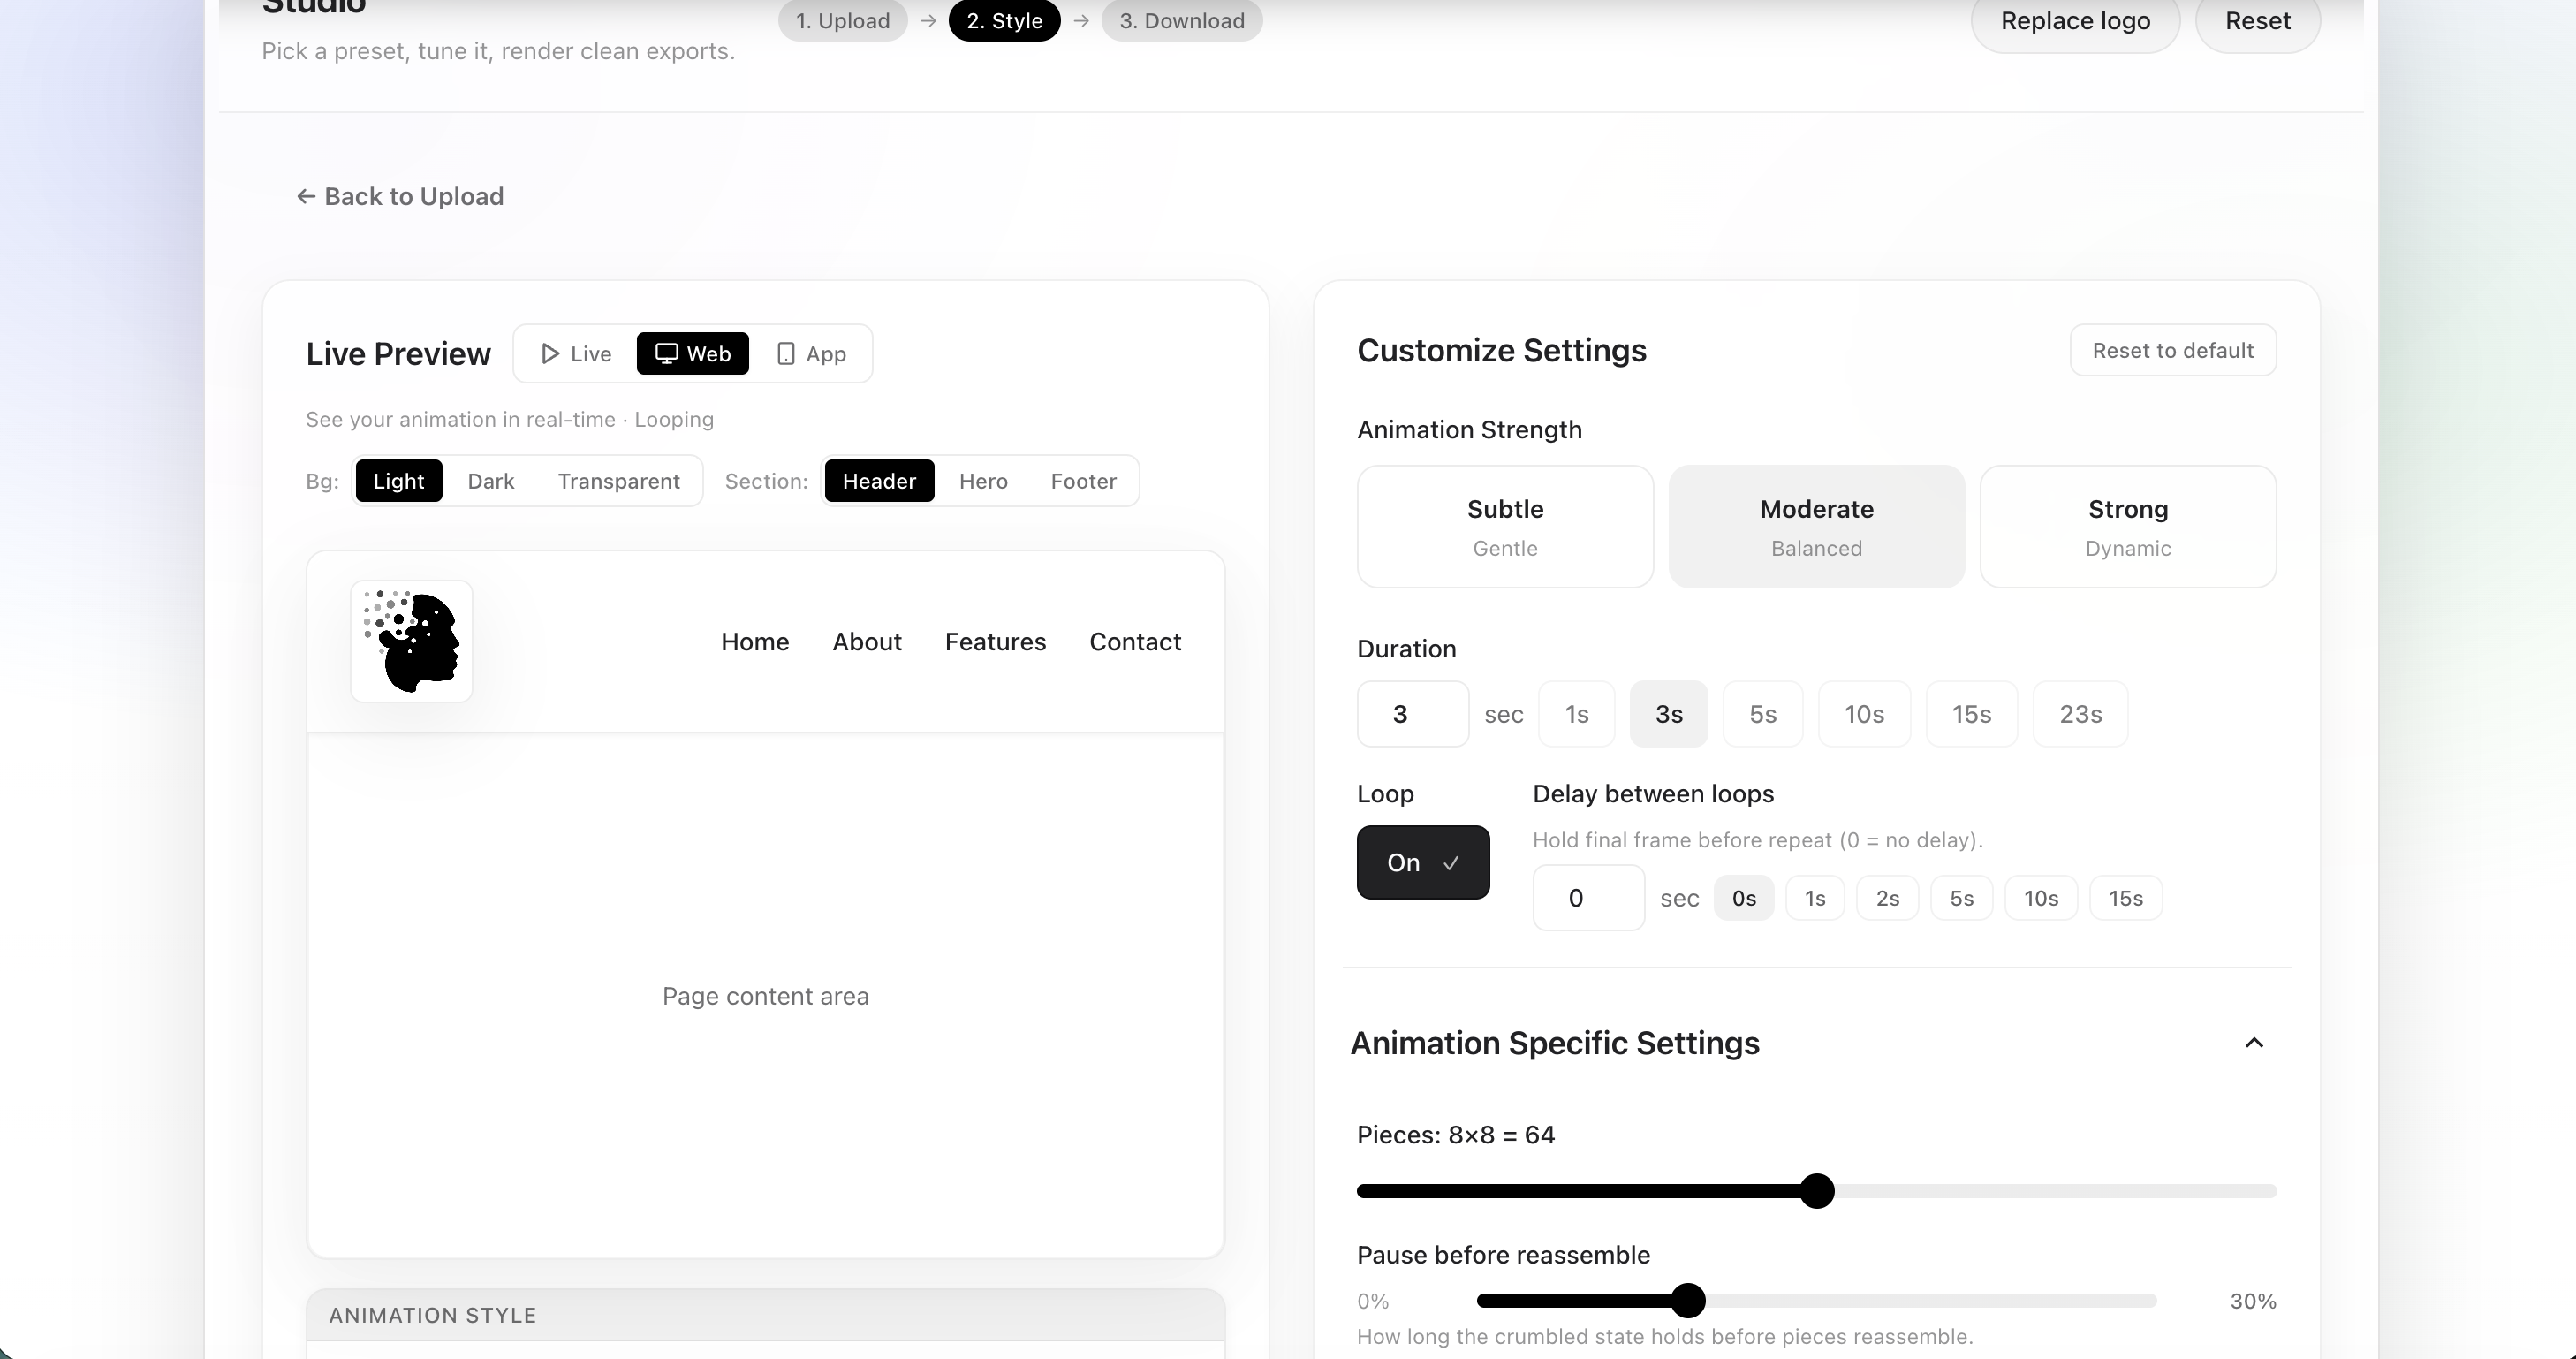Collapse the Animation Specific Settings section
2576x1359 pixels.
pos(2254,1042)
